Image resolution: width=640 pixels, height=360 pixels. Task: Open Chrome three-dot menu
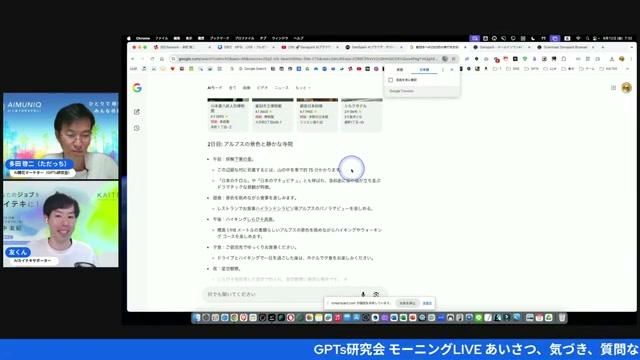631,59
